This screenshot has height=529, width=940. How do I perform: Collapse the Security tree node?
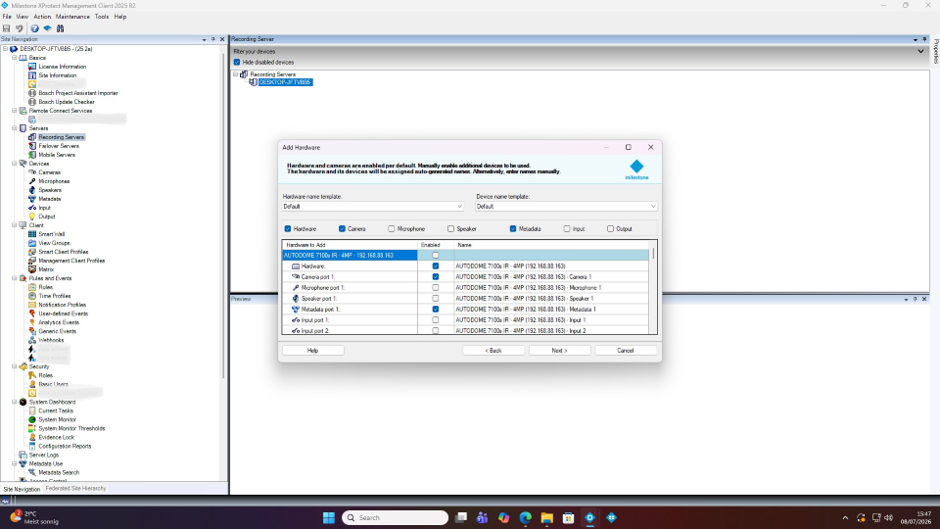[14, 366]
